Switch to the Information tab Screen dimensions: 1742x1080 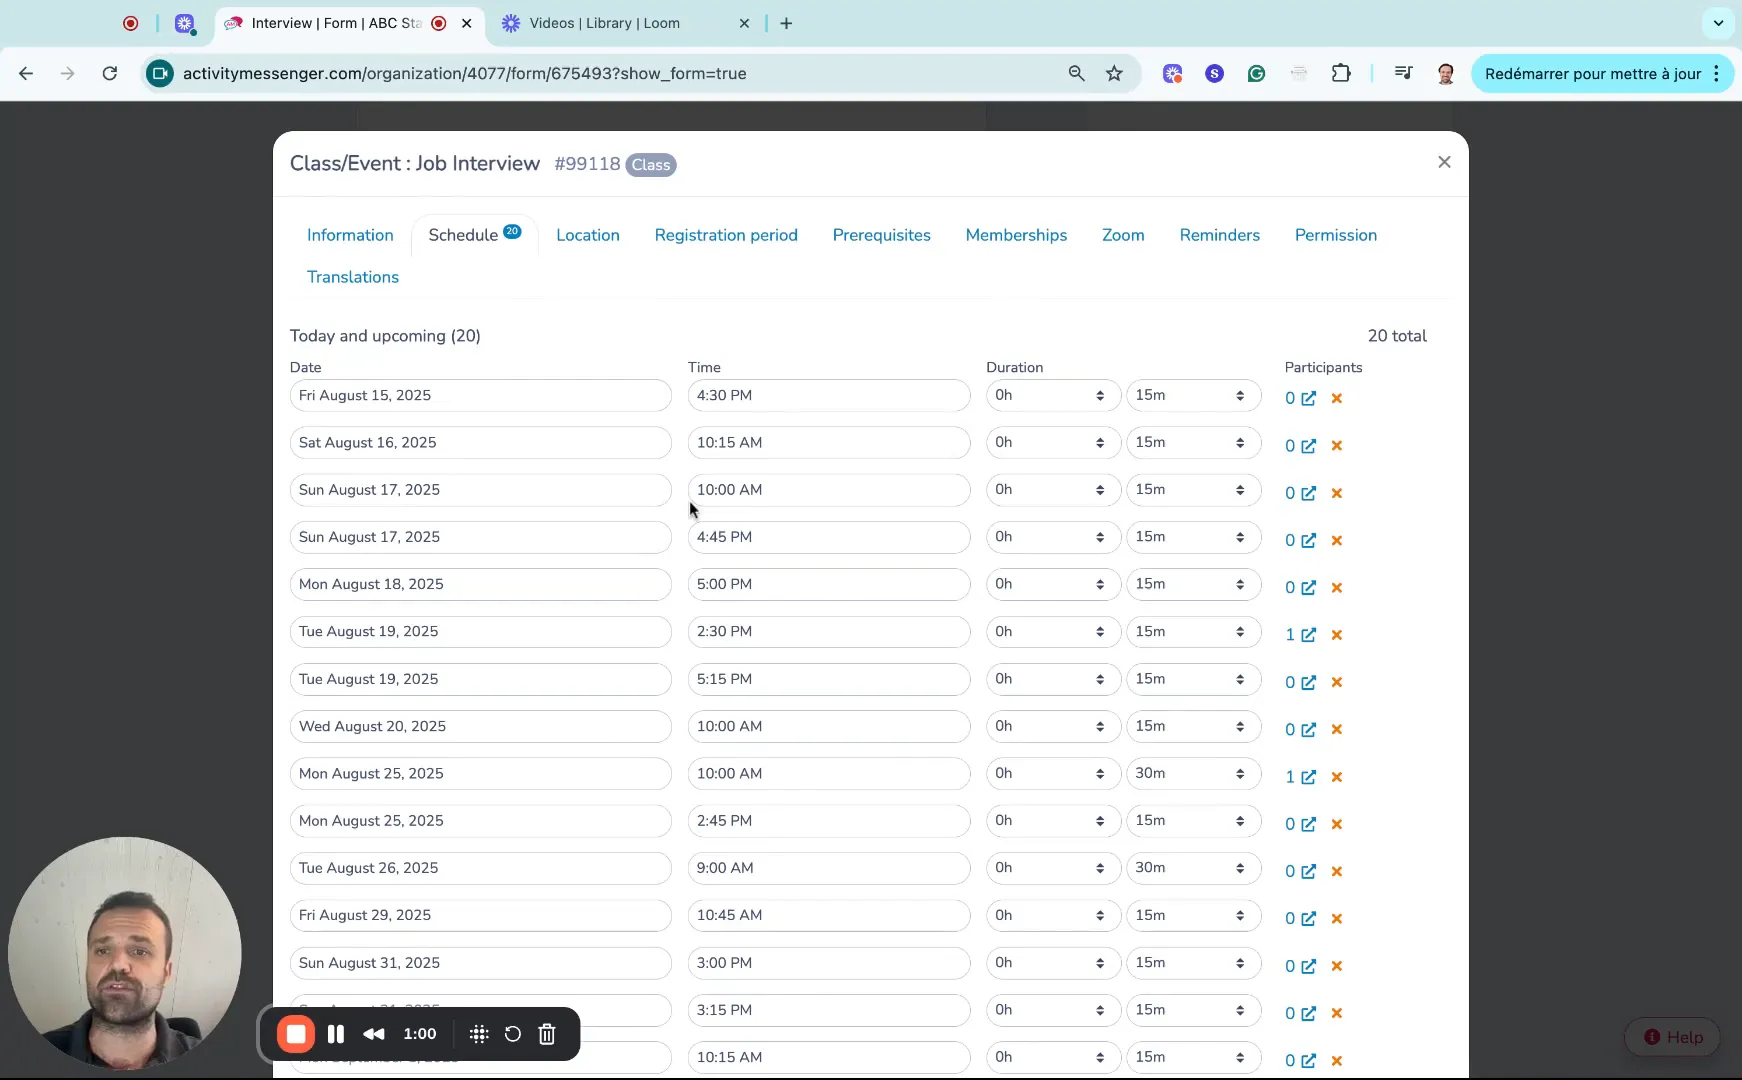pyautogui.click(x=350, y=235)
